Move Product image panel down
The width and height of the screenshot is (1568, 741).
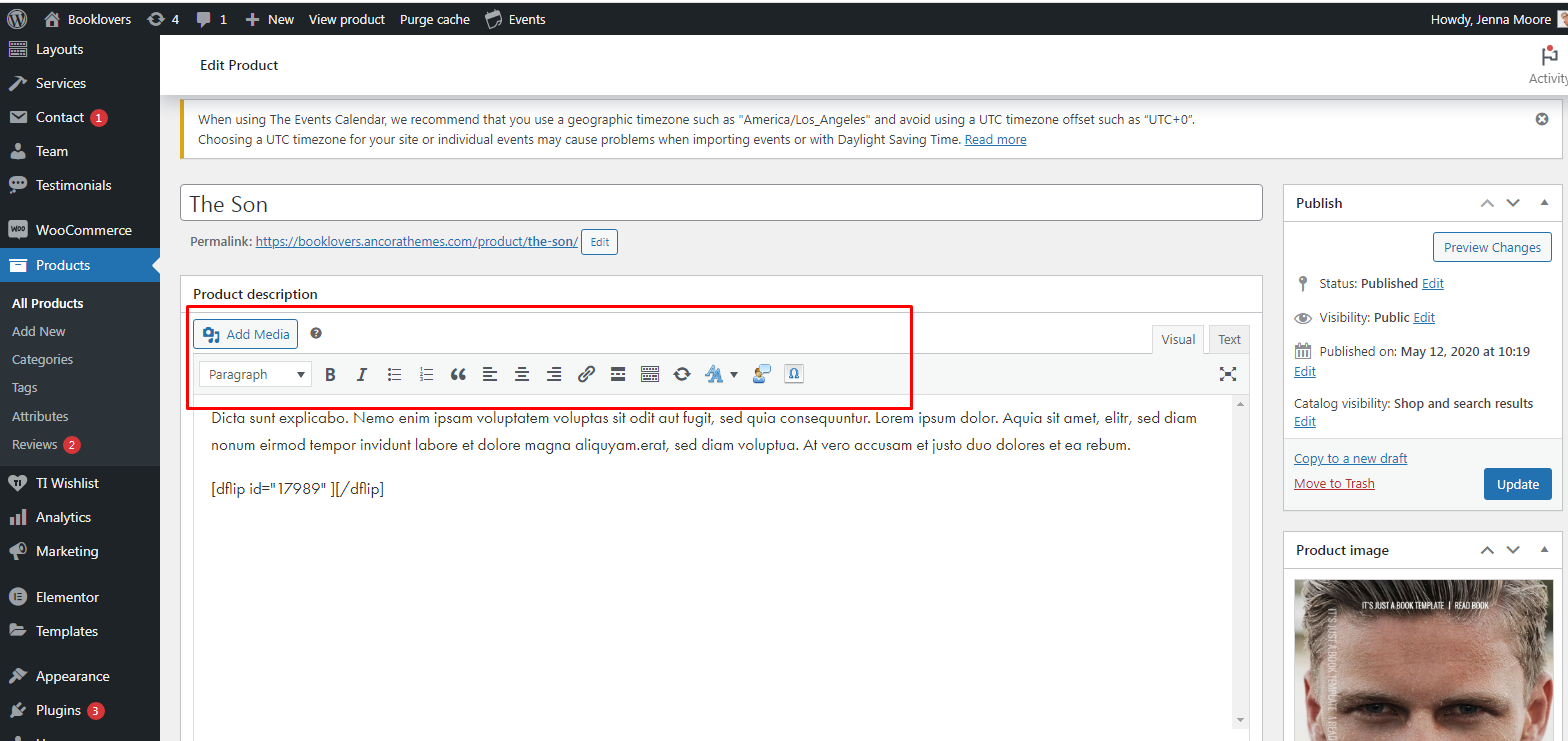point(1513,550)
